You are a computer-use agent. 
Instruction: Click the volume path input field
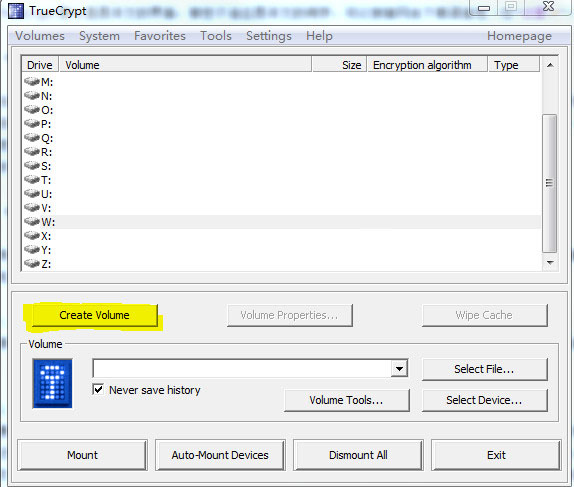(x=242, y=368)
